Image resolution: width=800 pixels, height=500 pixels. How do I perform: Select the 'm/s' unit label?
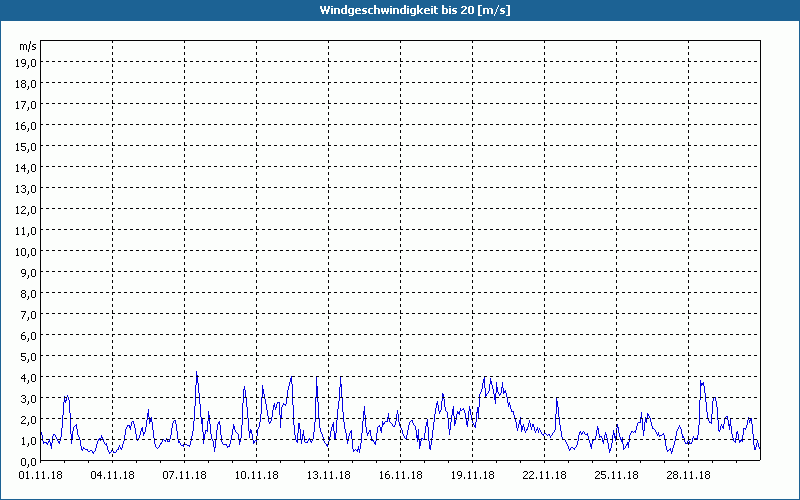pyautogui.click(x=28, y=46)
